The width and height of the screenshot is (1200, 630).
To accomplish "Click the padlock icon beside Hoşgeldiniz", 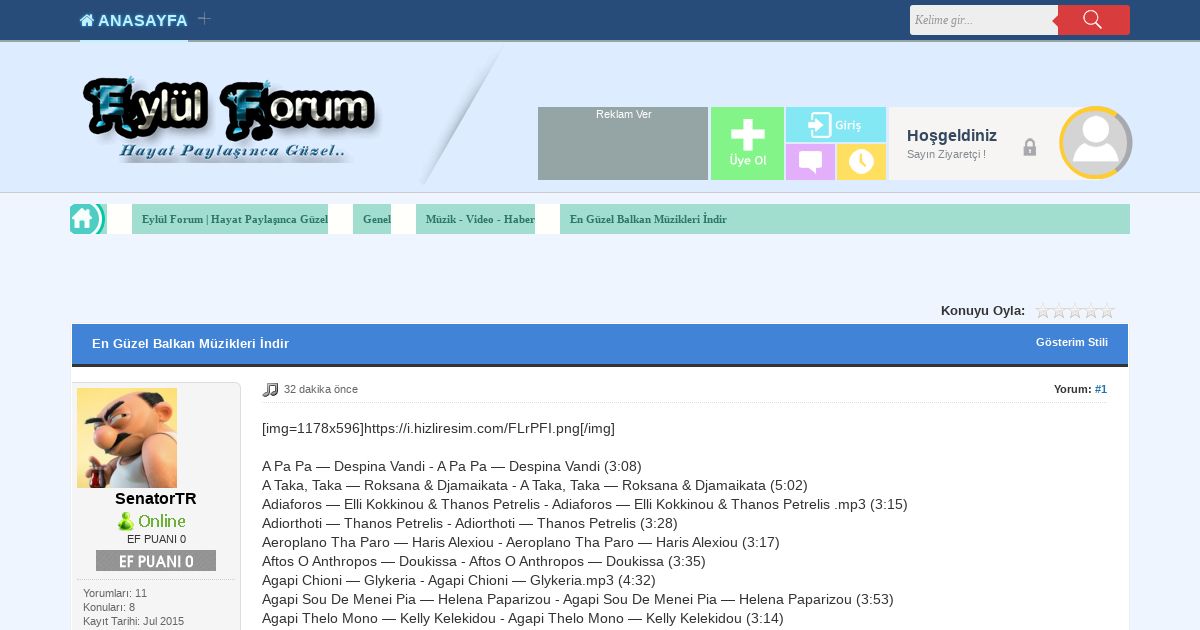I will [1029, 147].
